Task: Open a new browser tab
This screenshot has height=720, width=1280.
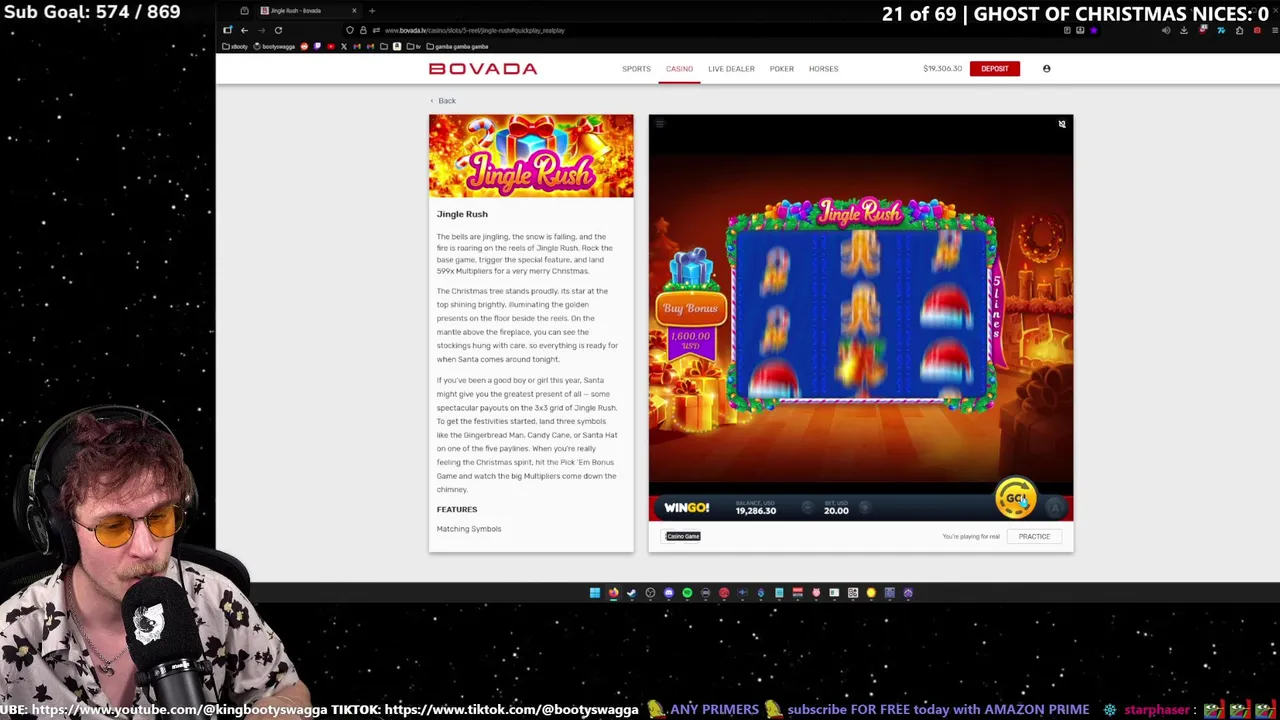Action: point(372,10)
